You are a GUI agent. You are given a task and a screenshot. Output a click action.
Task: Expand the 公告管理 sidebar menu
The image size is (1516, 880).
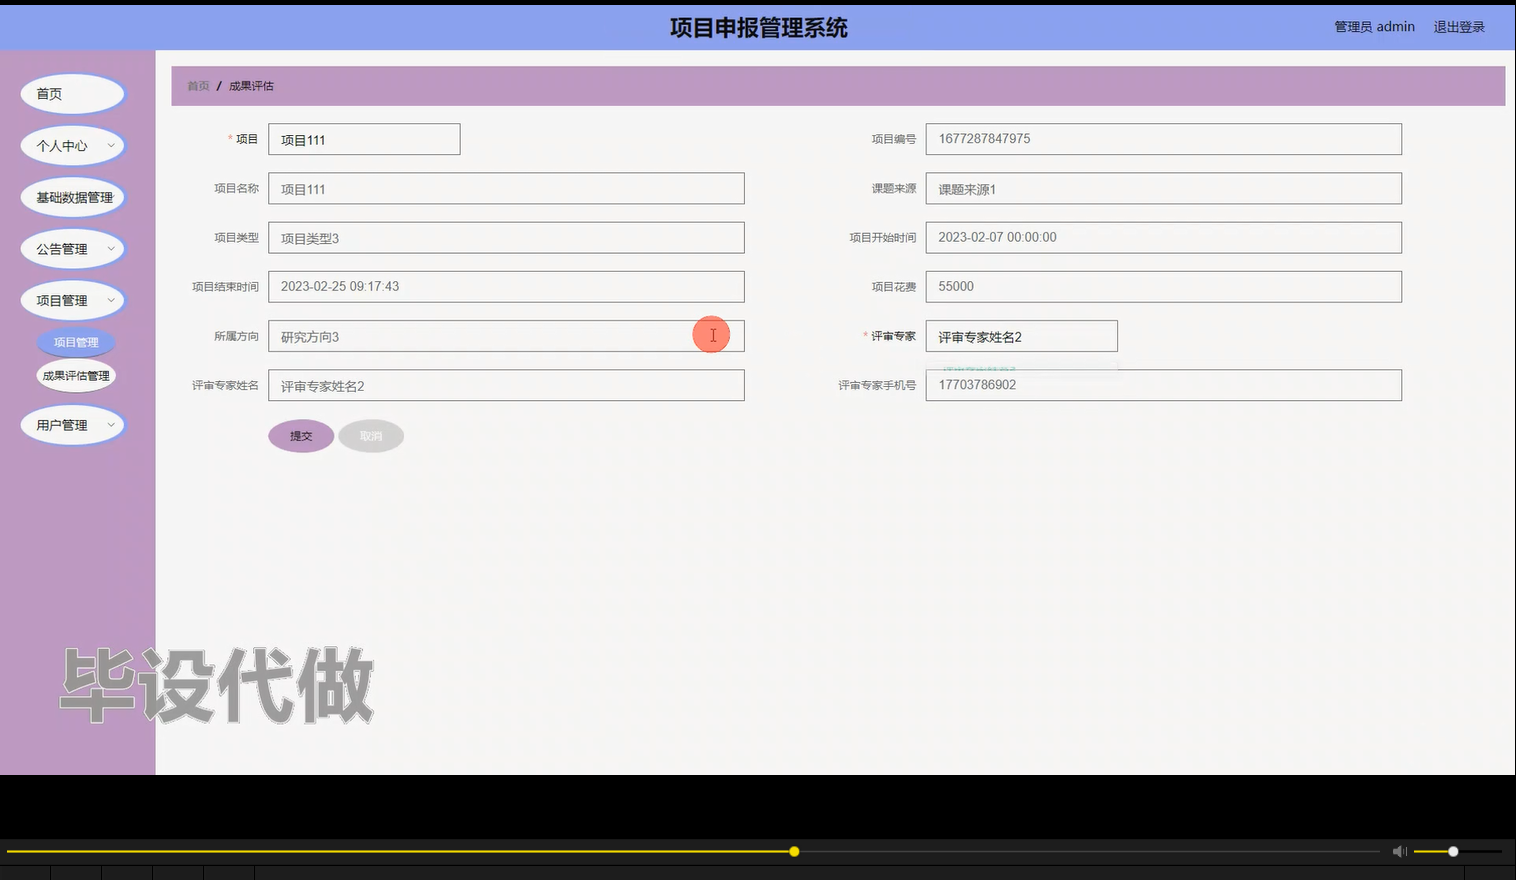pyautogui.click(x=72, y=248)
